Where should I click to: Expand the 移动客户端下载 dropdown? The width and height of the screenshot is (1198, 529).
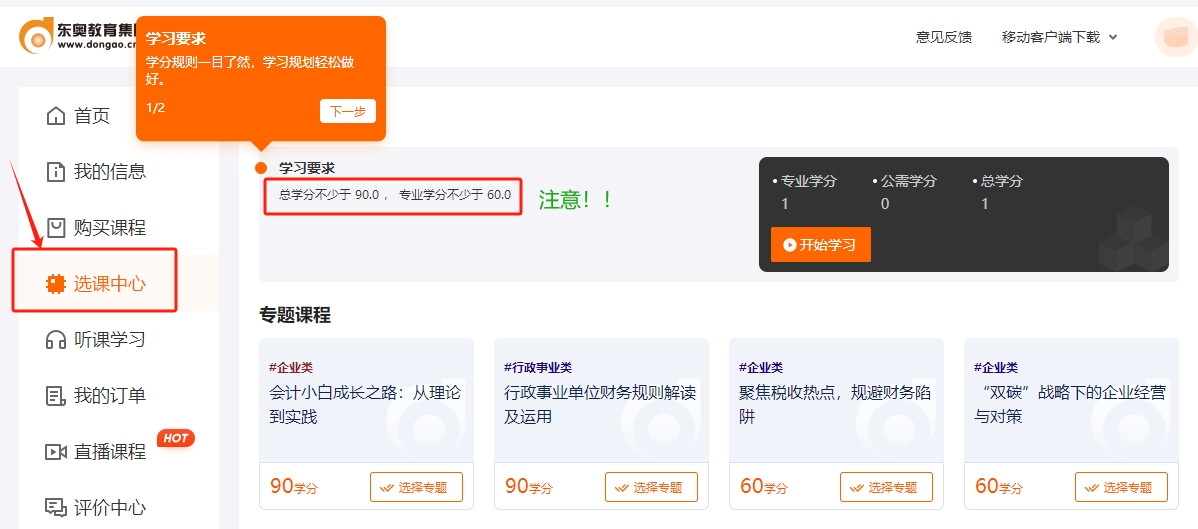1059,37
